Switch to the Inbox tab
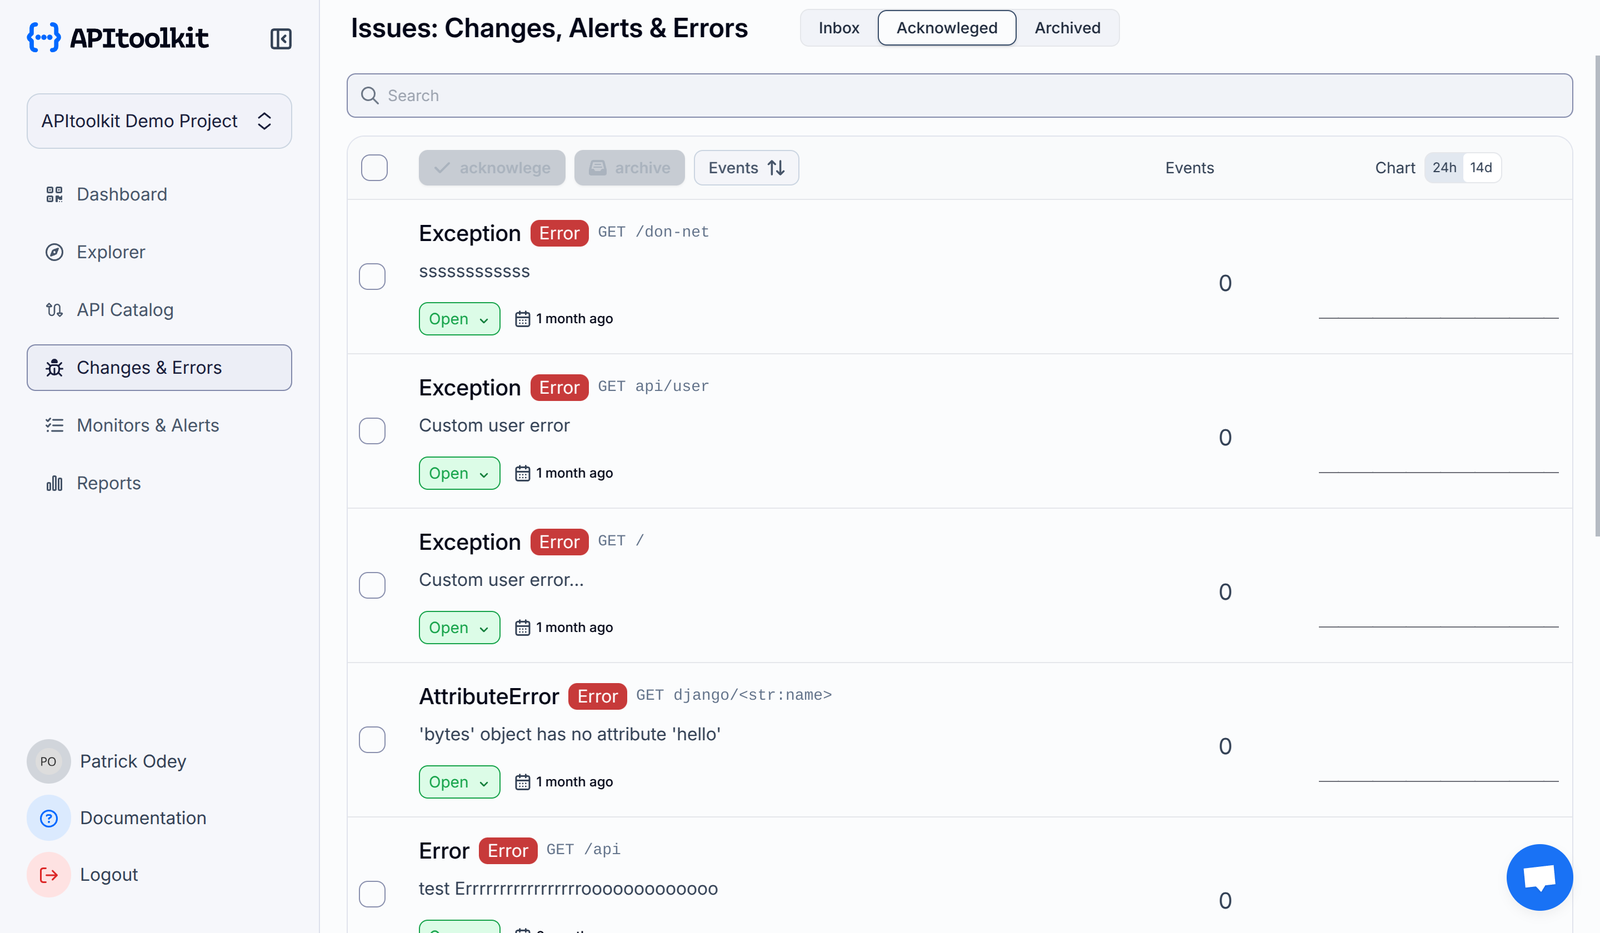 (x=838, y=28)
